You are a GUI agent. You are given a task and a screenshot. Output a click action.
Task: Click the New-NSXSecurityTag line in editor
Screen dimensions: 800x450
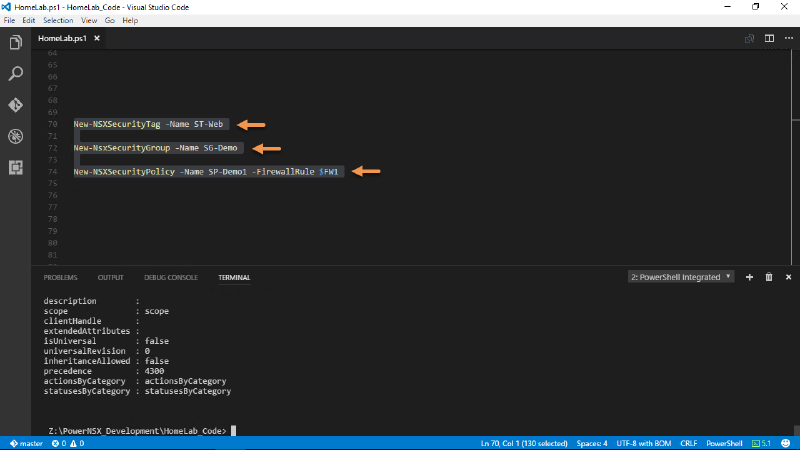click(148, 124)
